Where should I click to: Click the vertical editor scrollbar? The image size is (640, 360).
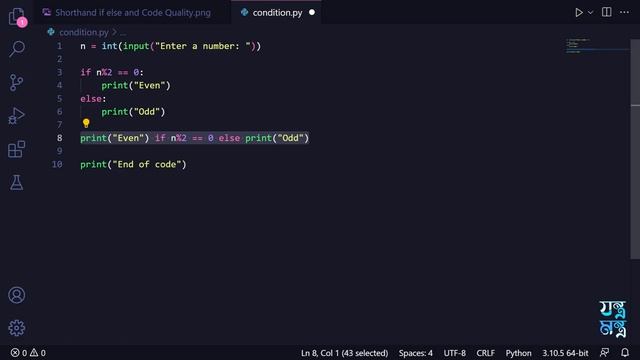click(x=635, y=149)
